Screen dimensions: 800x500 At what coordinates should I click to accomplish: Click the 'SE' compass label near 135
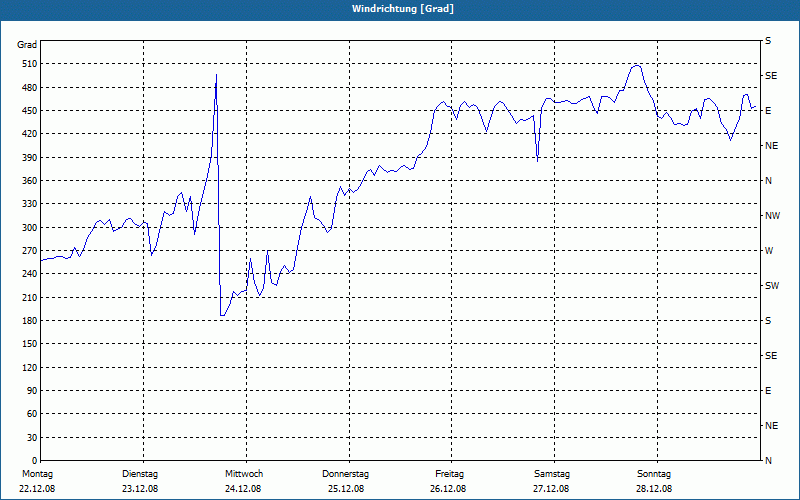click(x=771, y=356)
